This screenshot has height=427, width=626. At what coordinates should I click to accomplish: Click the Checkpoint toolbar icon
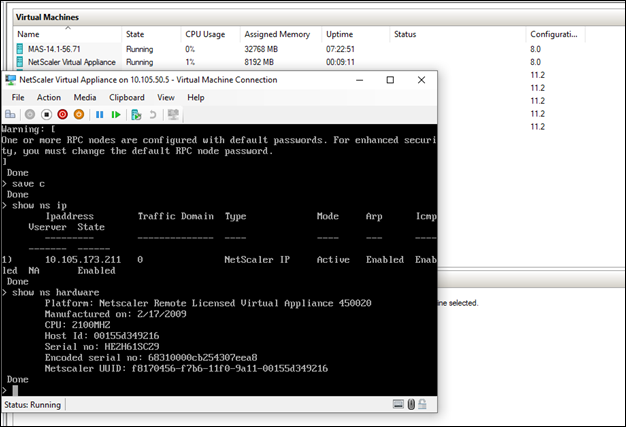click(x=136, y=115)
